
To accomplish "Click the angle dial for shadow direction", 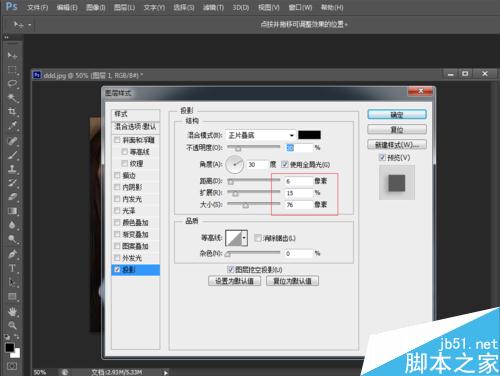I will pos(235,164).
